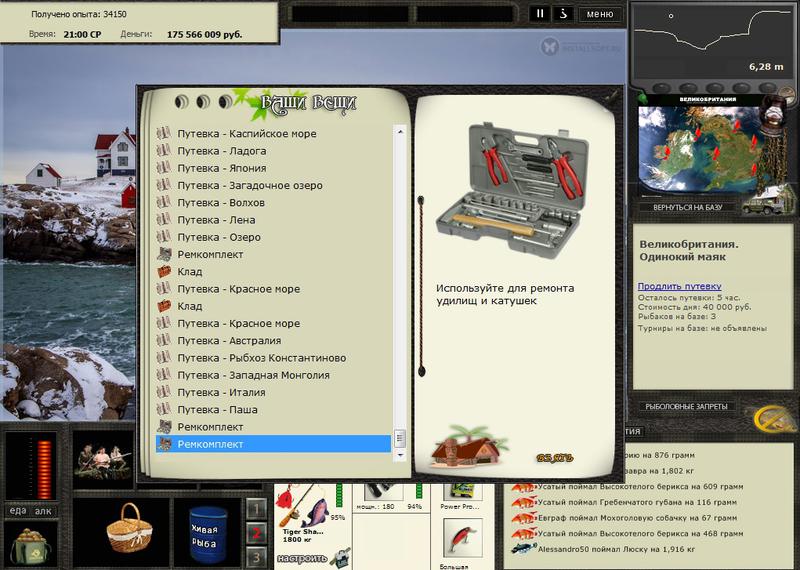Select the Power Pro... line icon

(462, 492)
